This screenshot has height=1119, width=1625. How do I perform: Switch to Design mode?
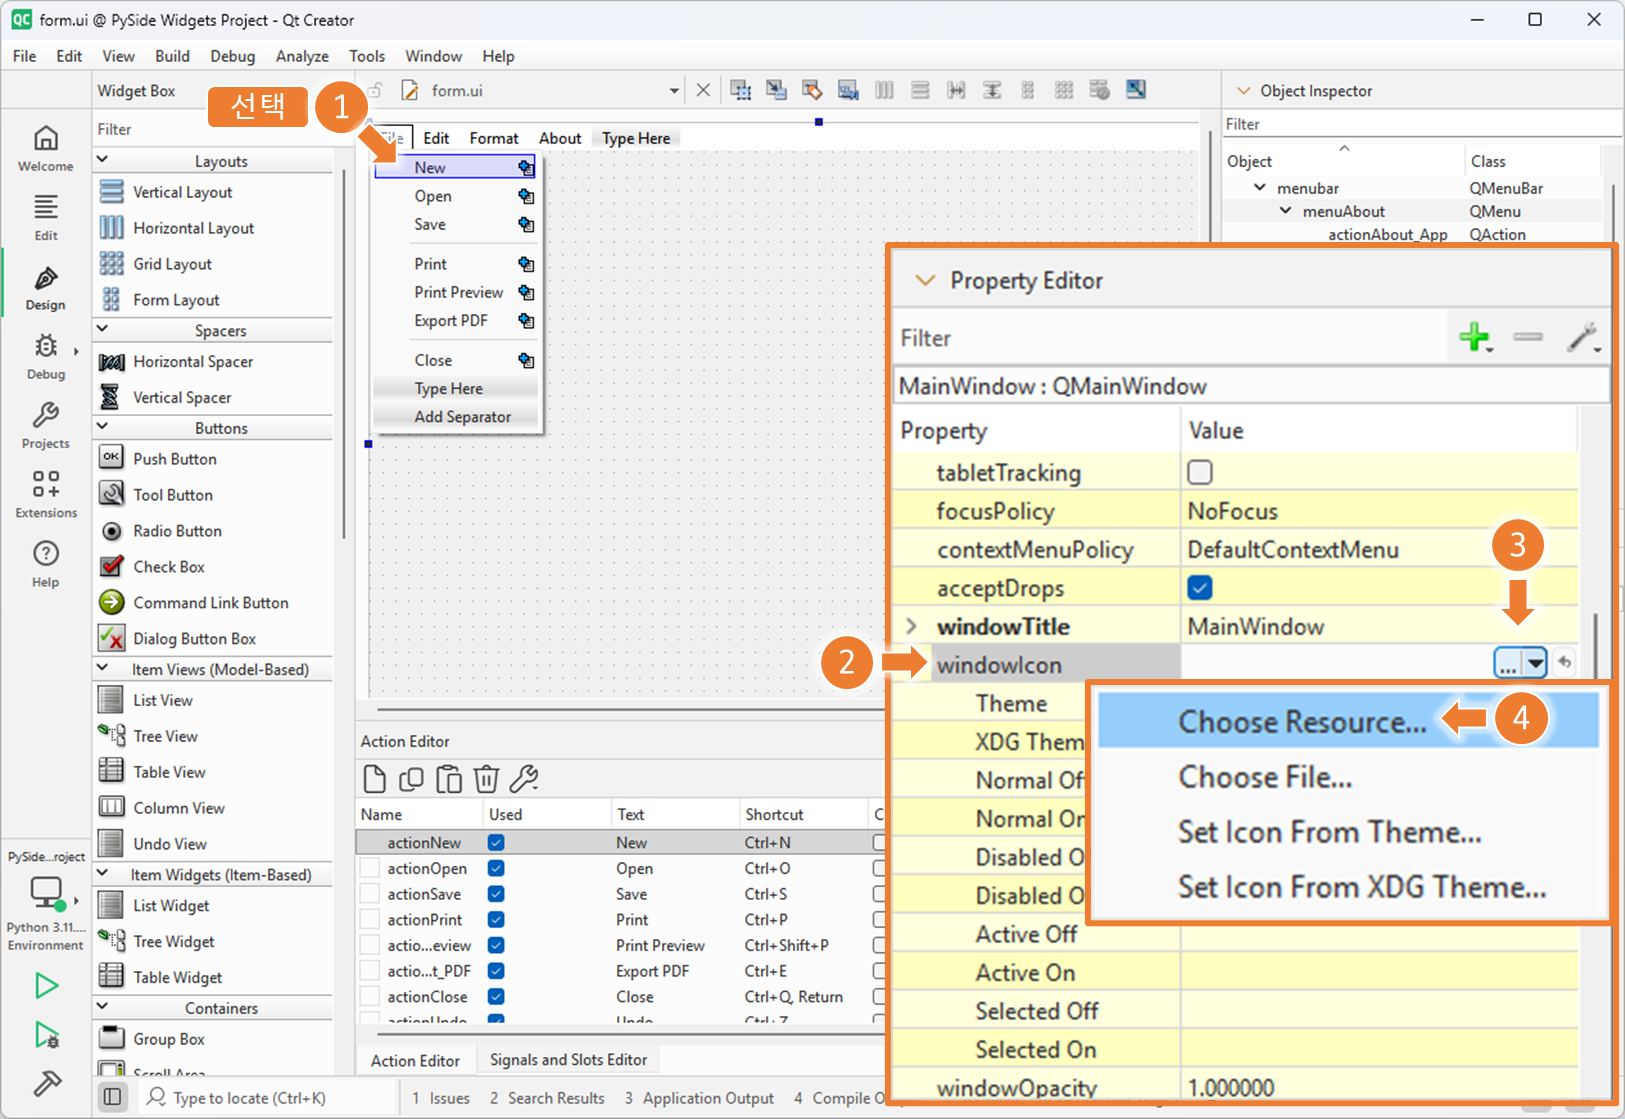pos(45,287)
